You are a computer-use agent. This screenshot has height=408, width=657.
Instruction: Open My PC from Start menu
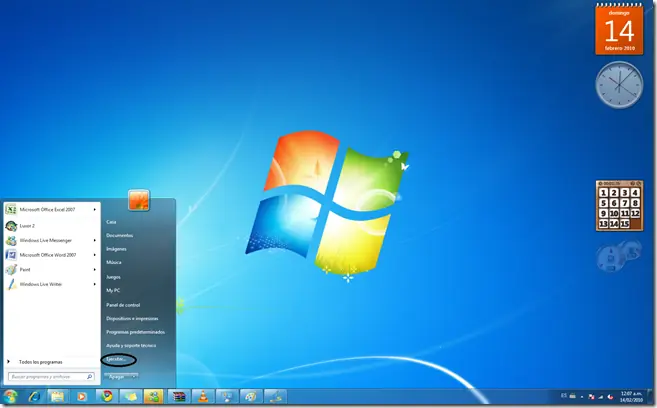point(113,290)
